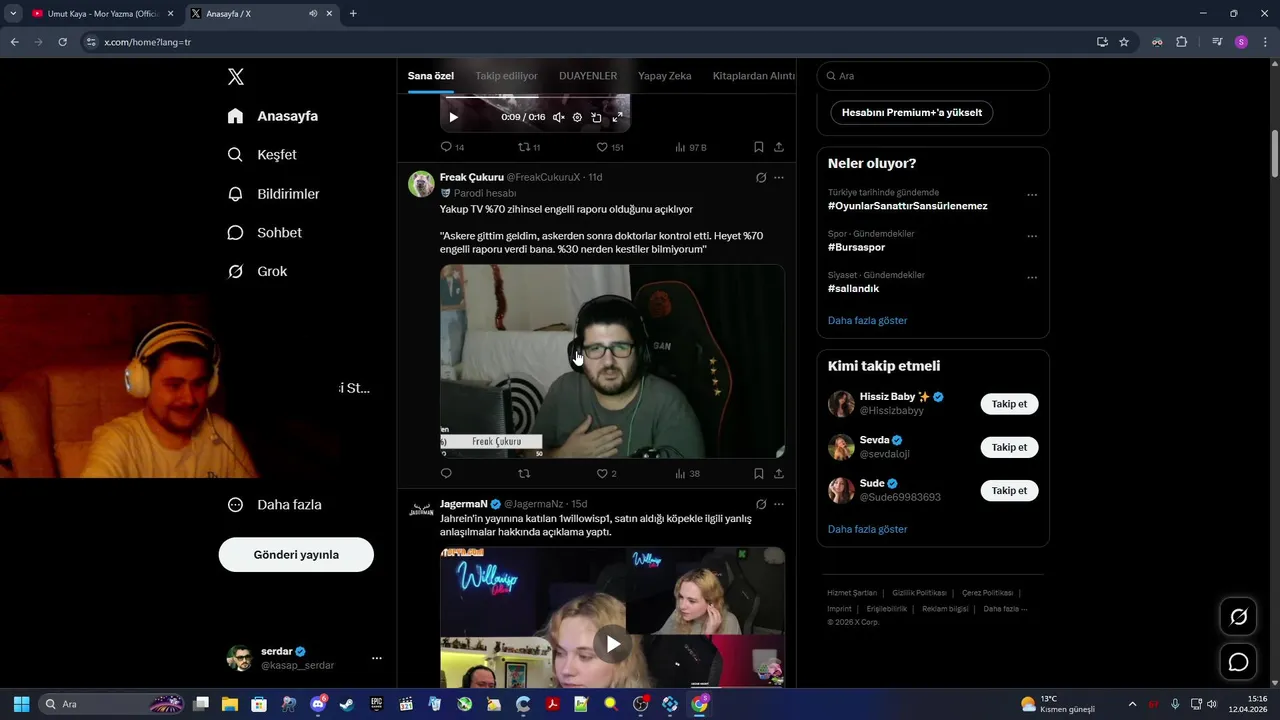Like the Freak Çukuru post with 2 likes
The image size is (1280, 720).
tap(606, 474)
